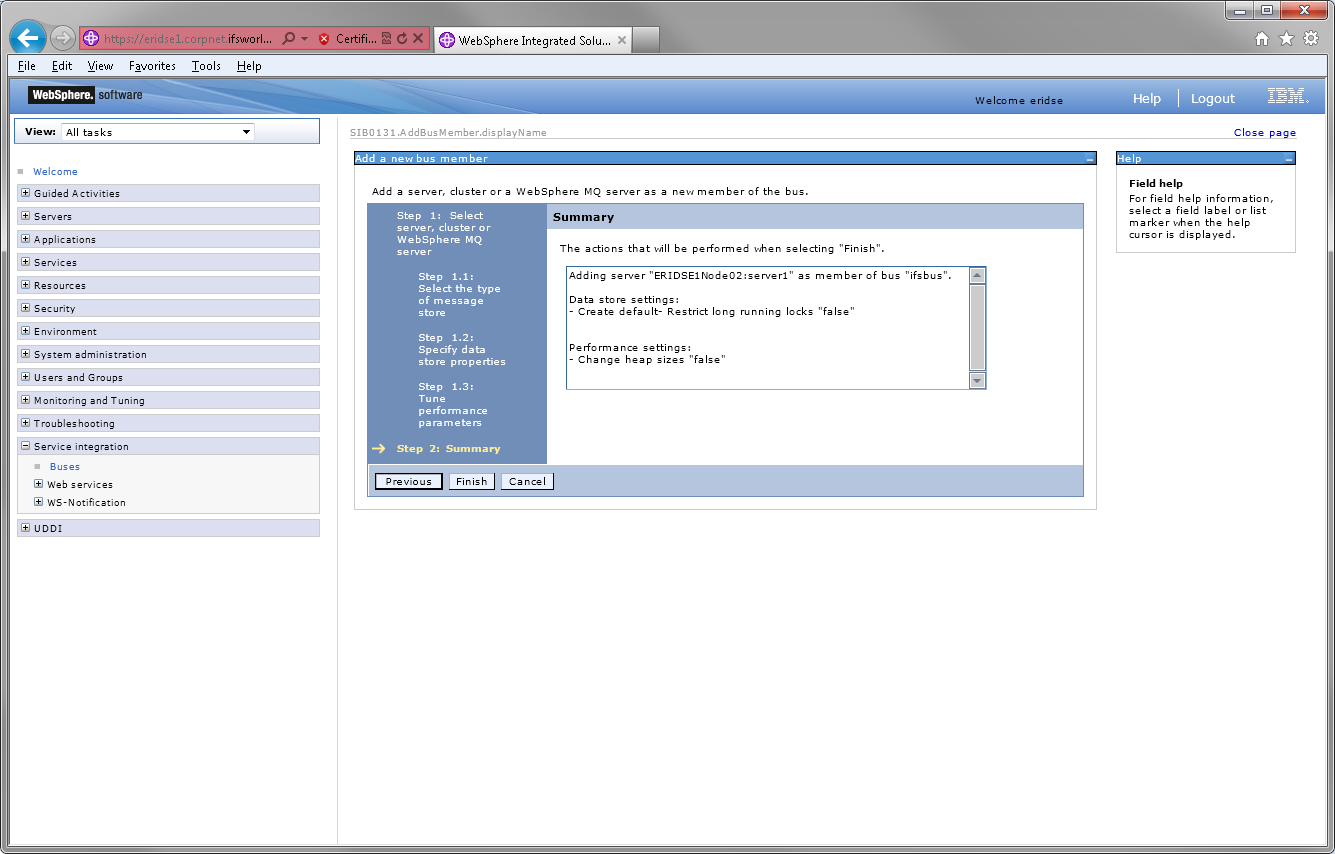Click the IBM logo
1335x854 pixels.
pos(1286,96)
